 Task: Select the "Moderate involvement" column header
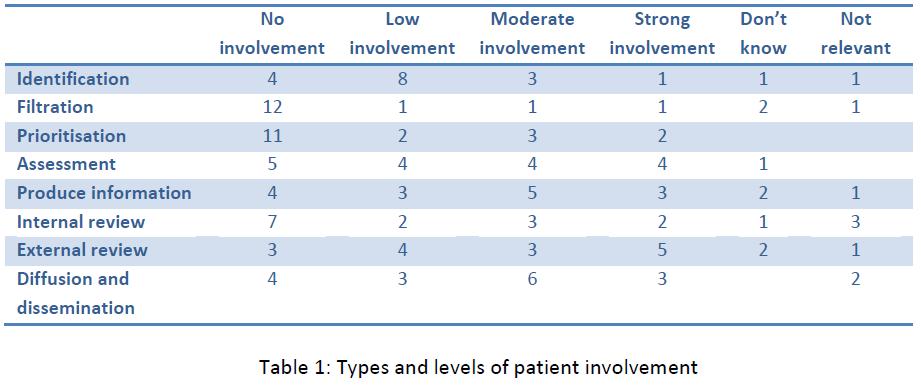coord(532,33)
